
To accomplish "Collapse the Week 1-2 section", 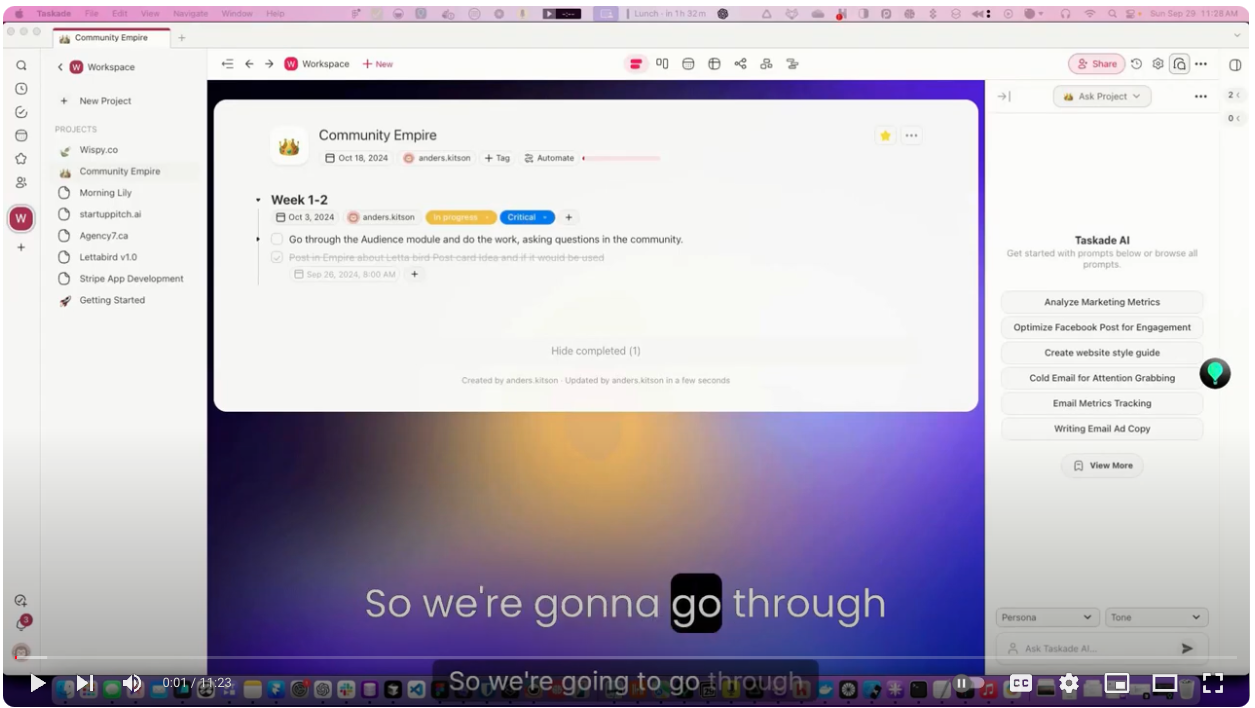I will click(258, 200).
